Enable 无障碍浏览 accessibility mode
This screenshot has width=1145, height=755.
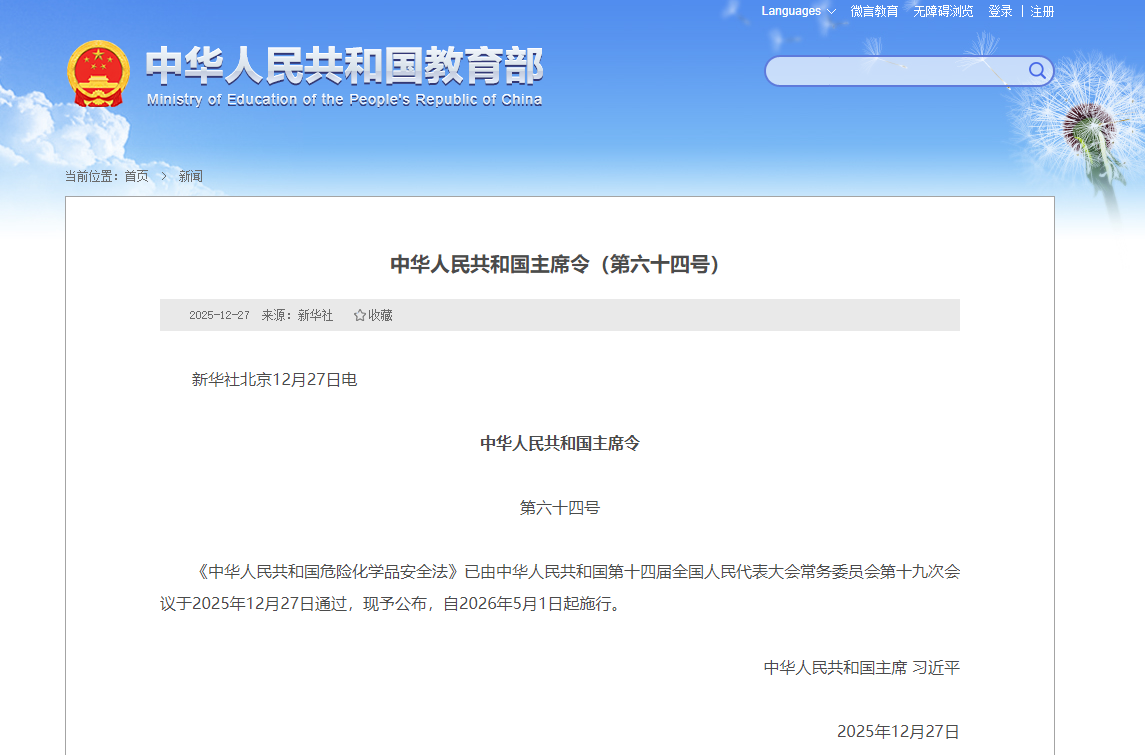pyautogui.click(x=943, y=11)
